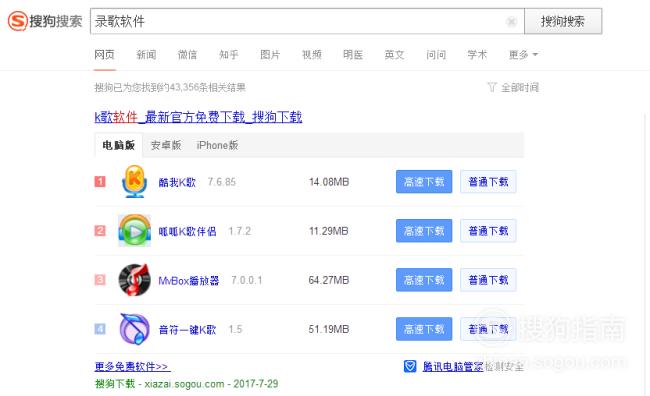The image size is (650, 396).
Task: Click the xiazai.sogou.com source text
Action: click(x=184, y=384)
